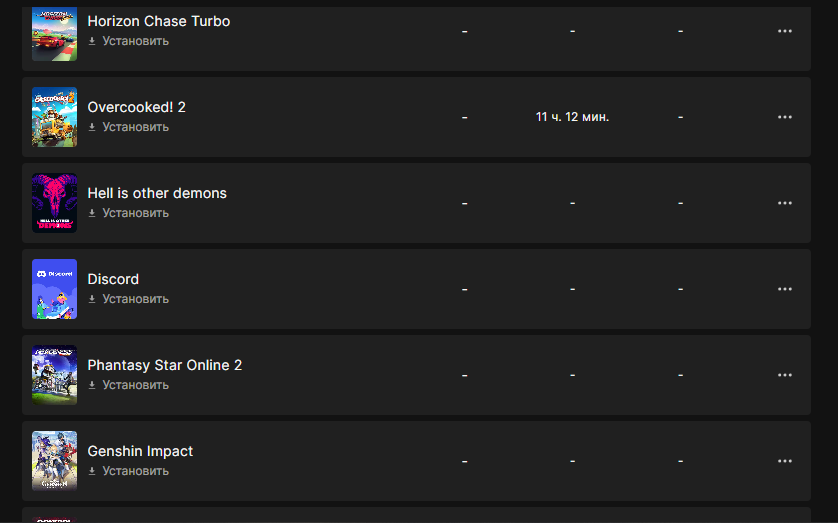Select the Genshin Impact cover thumbnail
The height and width of the screenshot is (523, 838).
(x=55, y=461)
